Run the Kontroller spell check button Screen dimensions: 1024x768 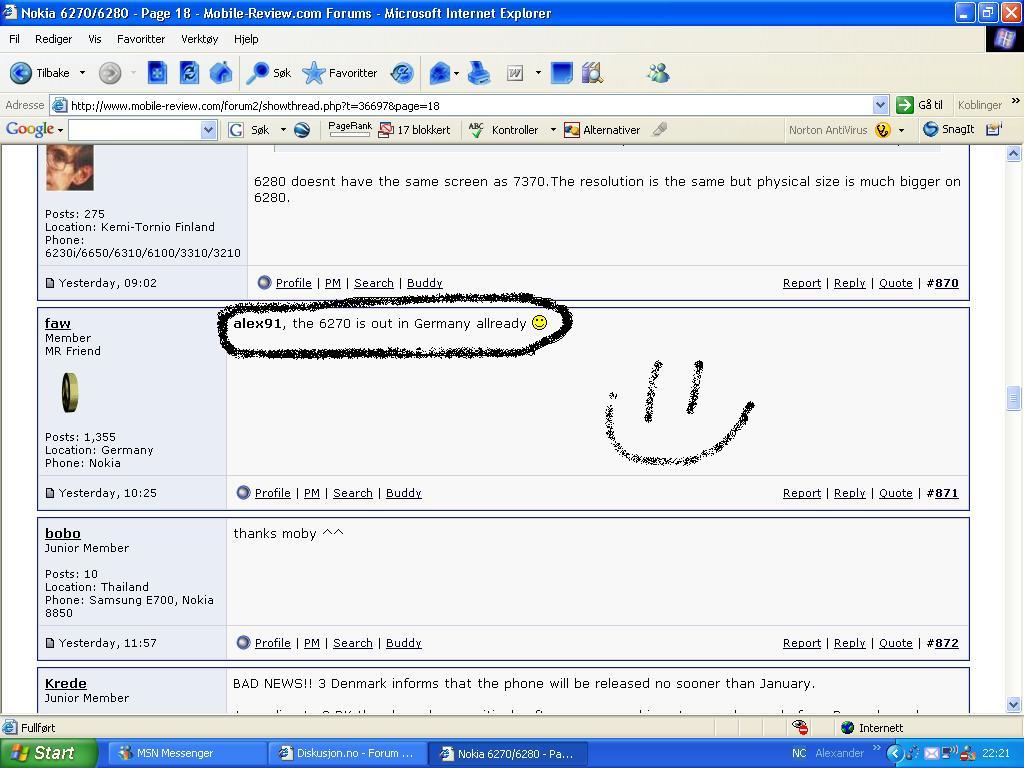[x=504, y=130]
